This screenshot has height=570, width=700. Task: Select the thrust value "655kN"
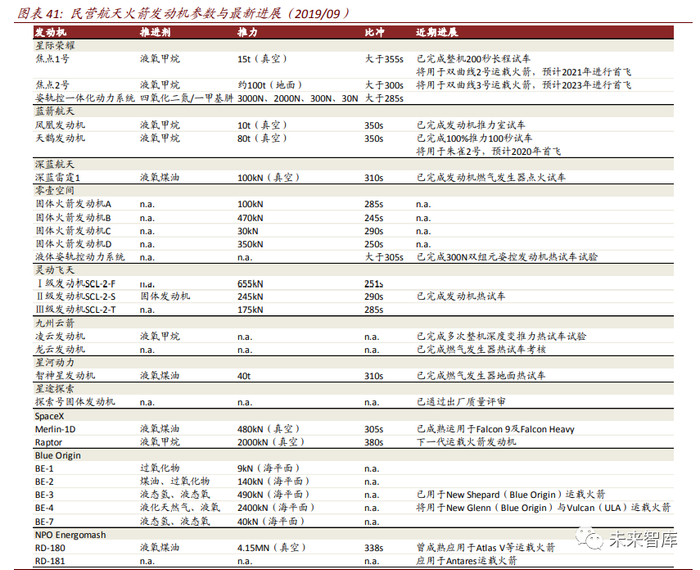click(250, 284)
